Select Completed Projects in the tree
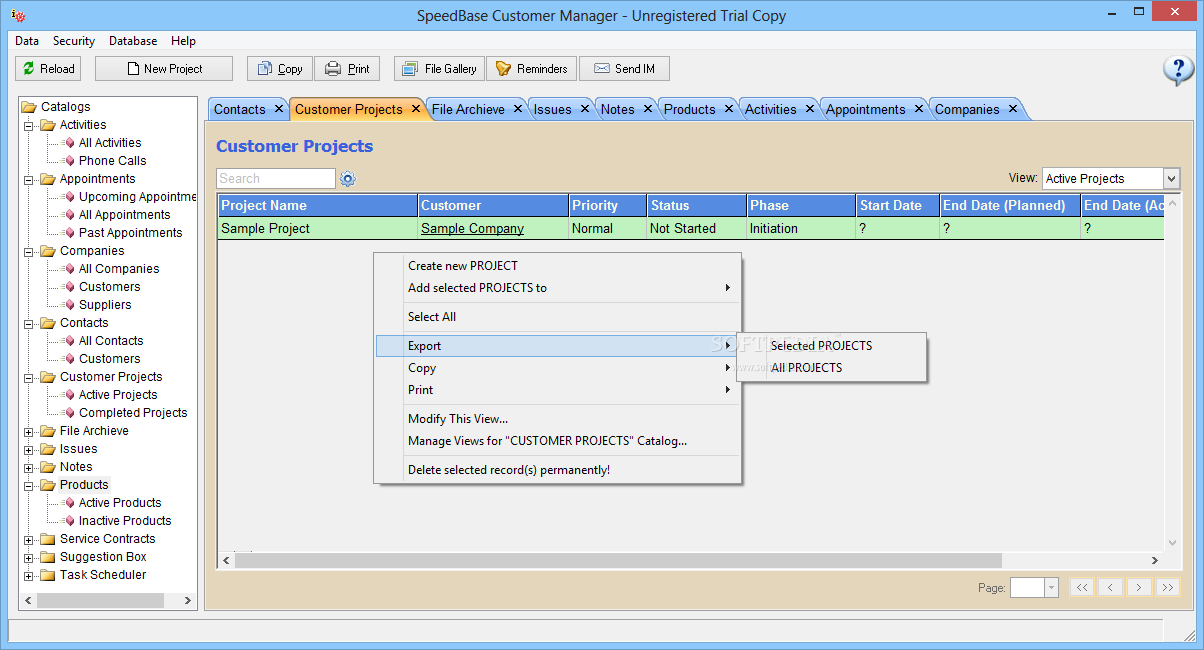The width and height of the screenshot is (1204, 650). [133, 413]
